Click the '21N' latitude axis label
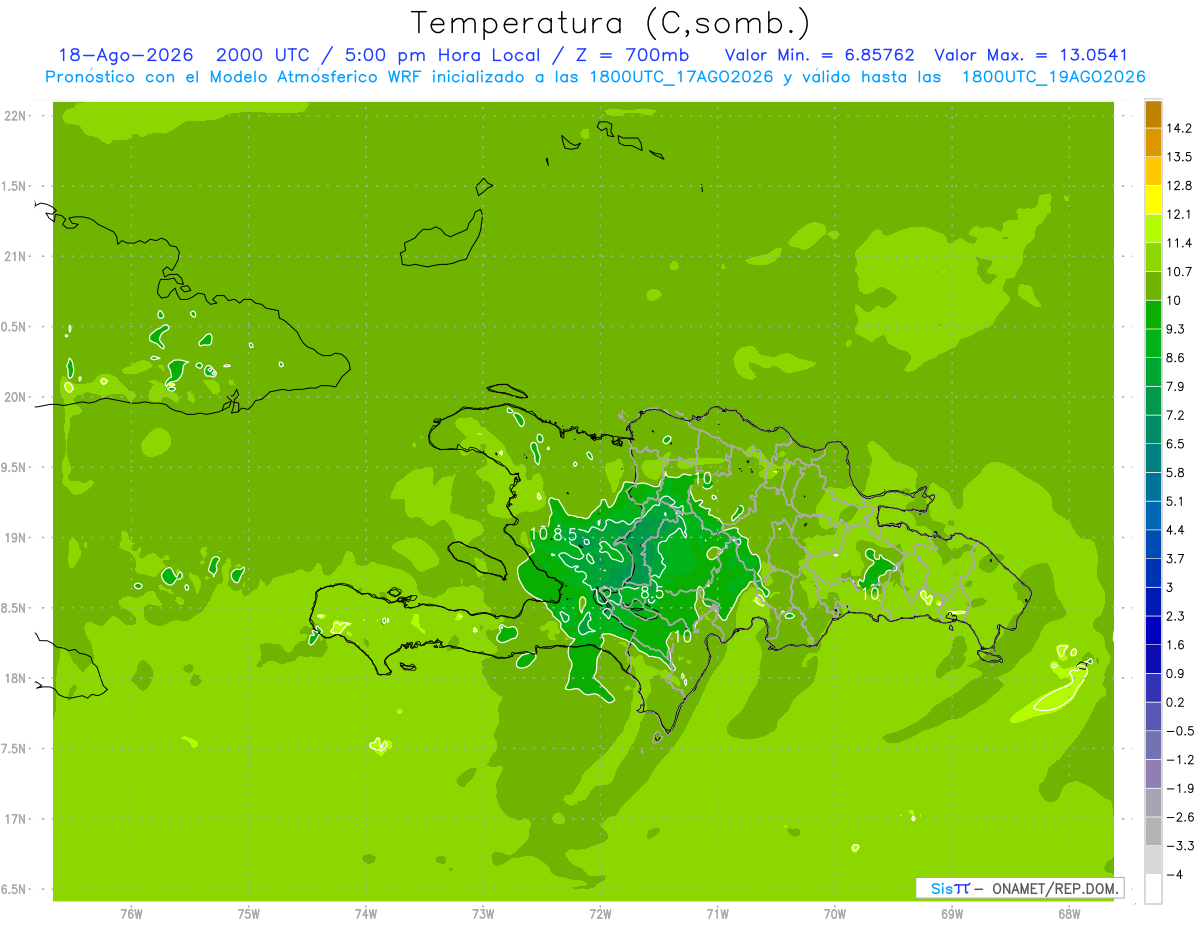 pyautogui.click(x=17, y=257)
